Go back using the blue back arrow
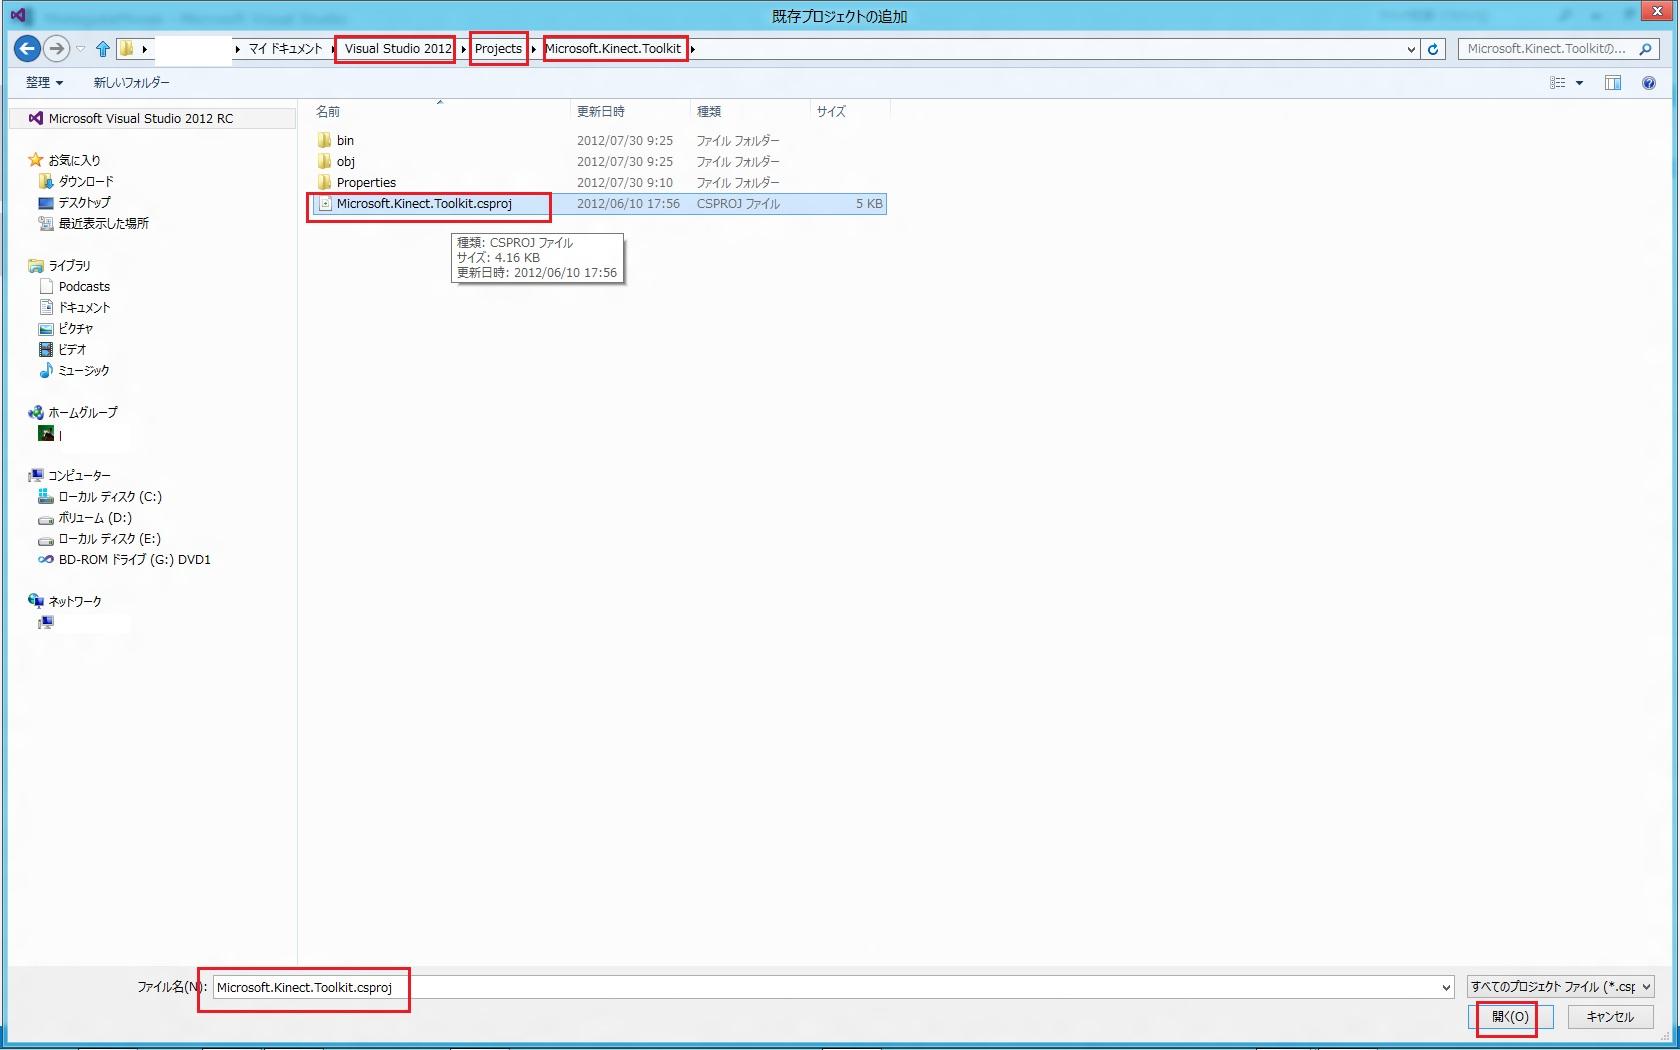1680x1050 pixels. tap(27, 48)
